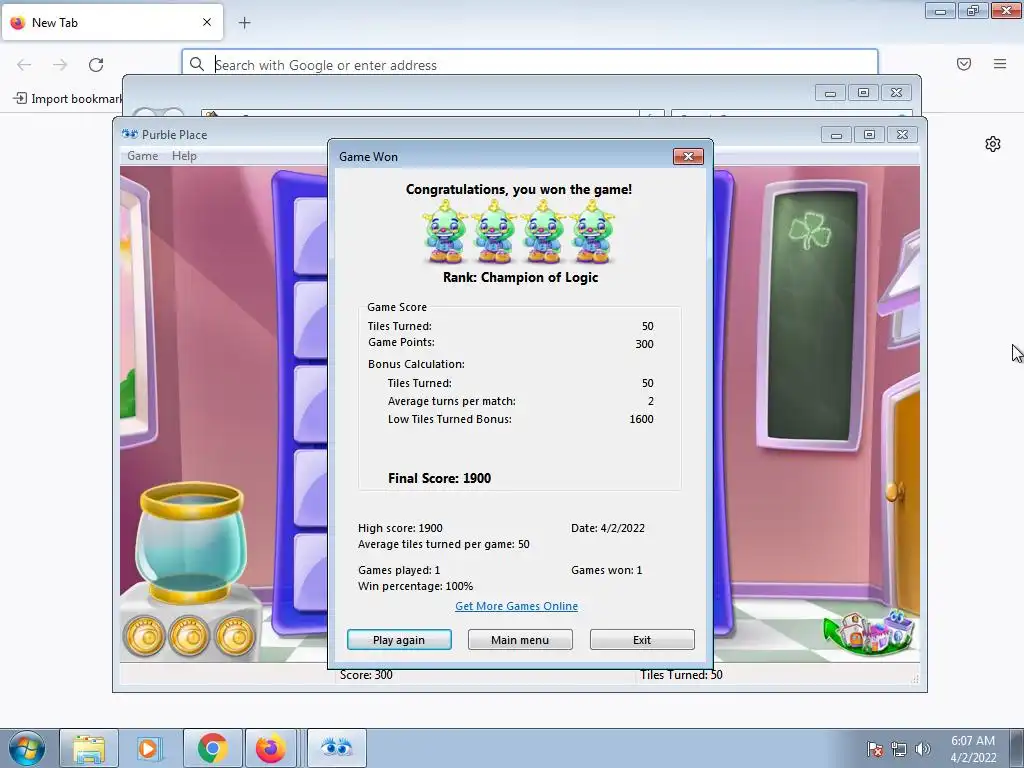Go to Main menu from Game Won dialog

[x=520, y=639]
